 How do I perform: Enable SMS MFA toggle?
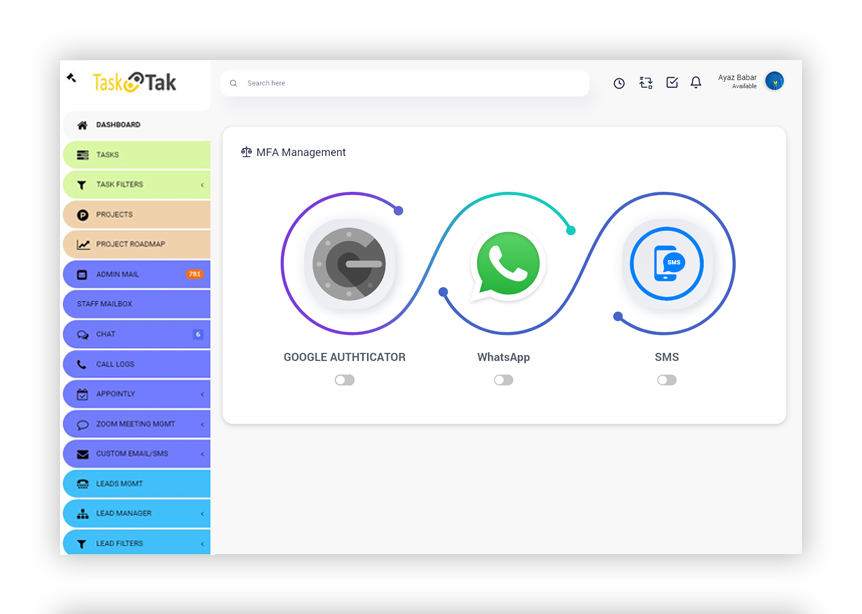coord(667,380)
